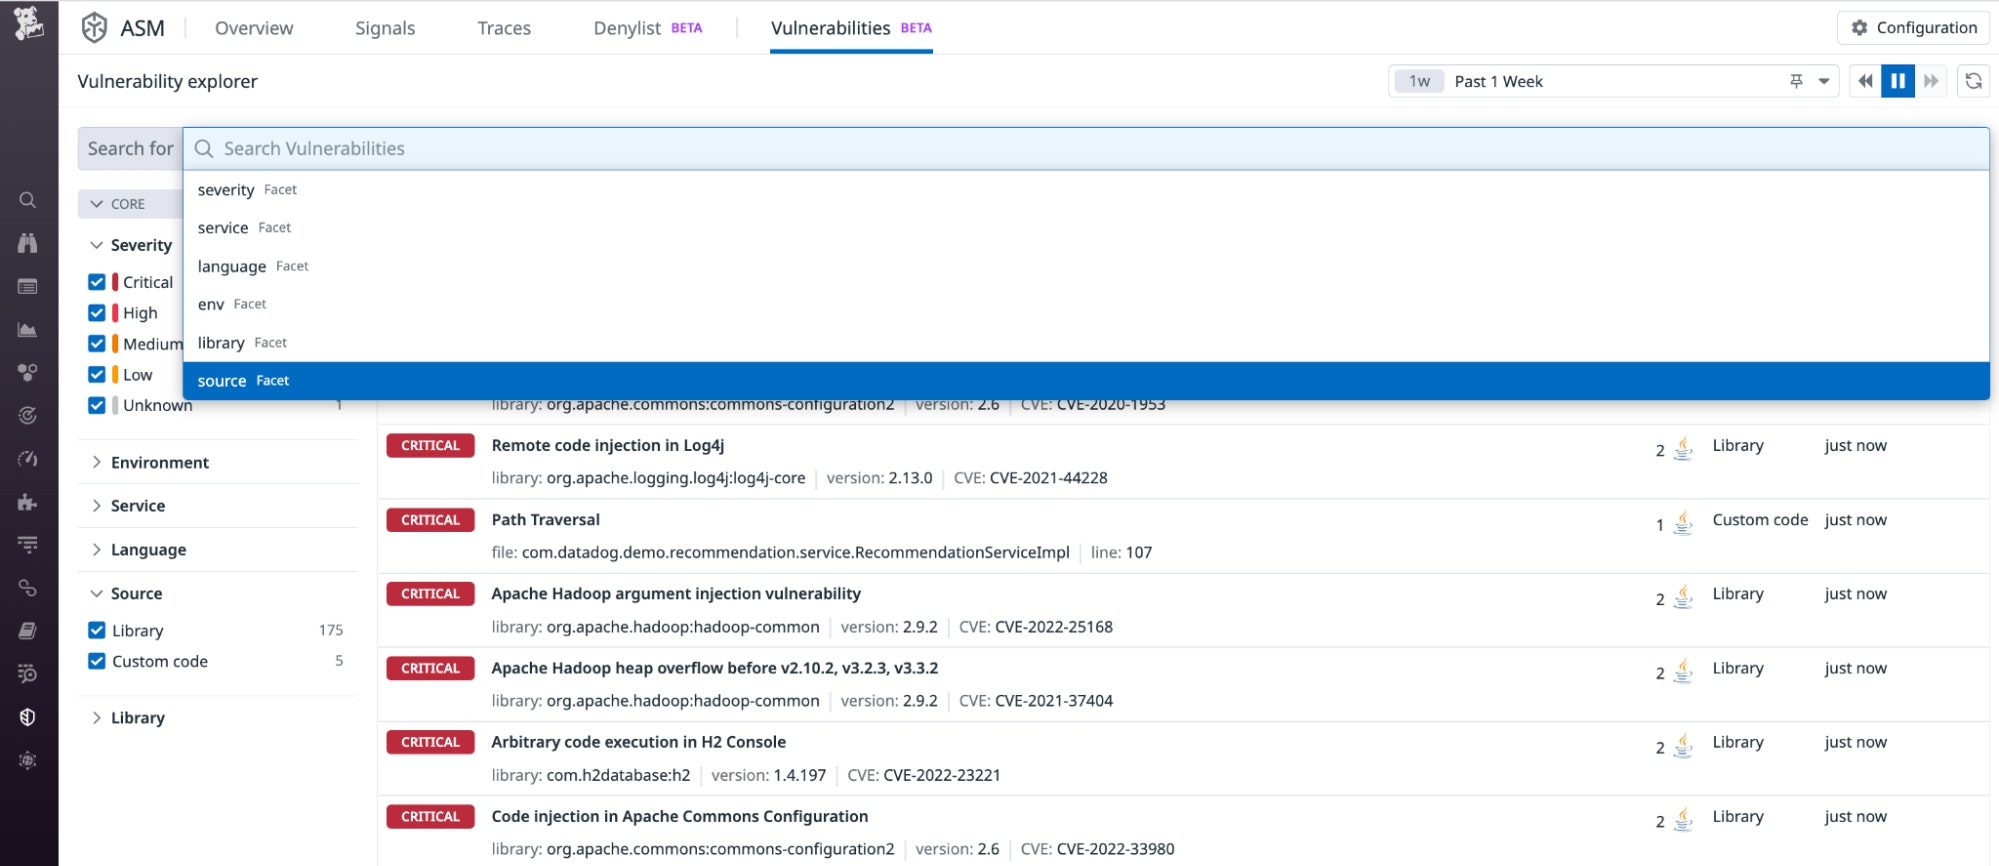Focus the Search Vulnerabilities input field
The height and width of the screenshot is (866, 1999).
tap(1086, 149)
